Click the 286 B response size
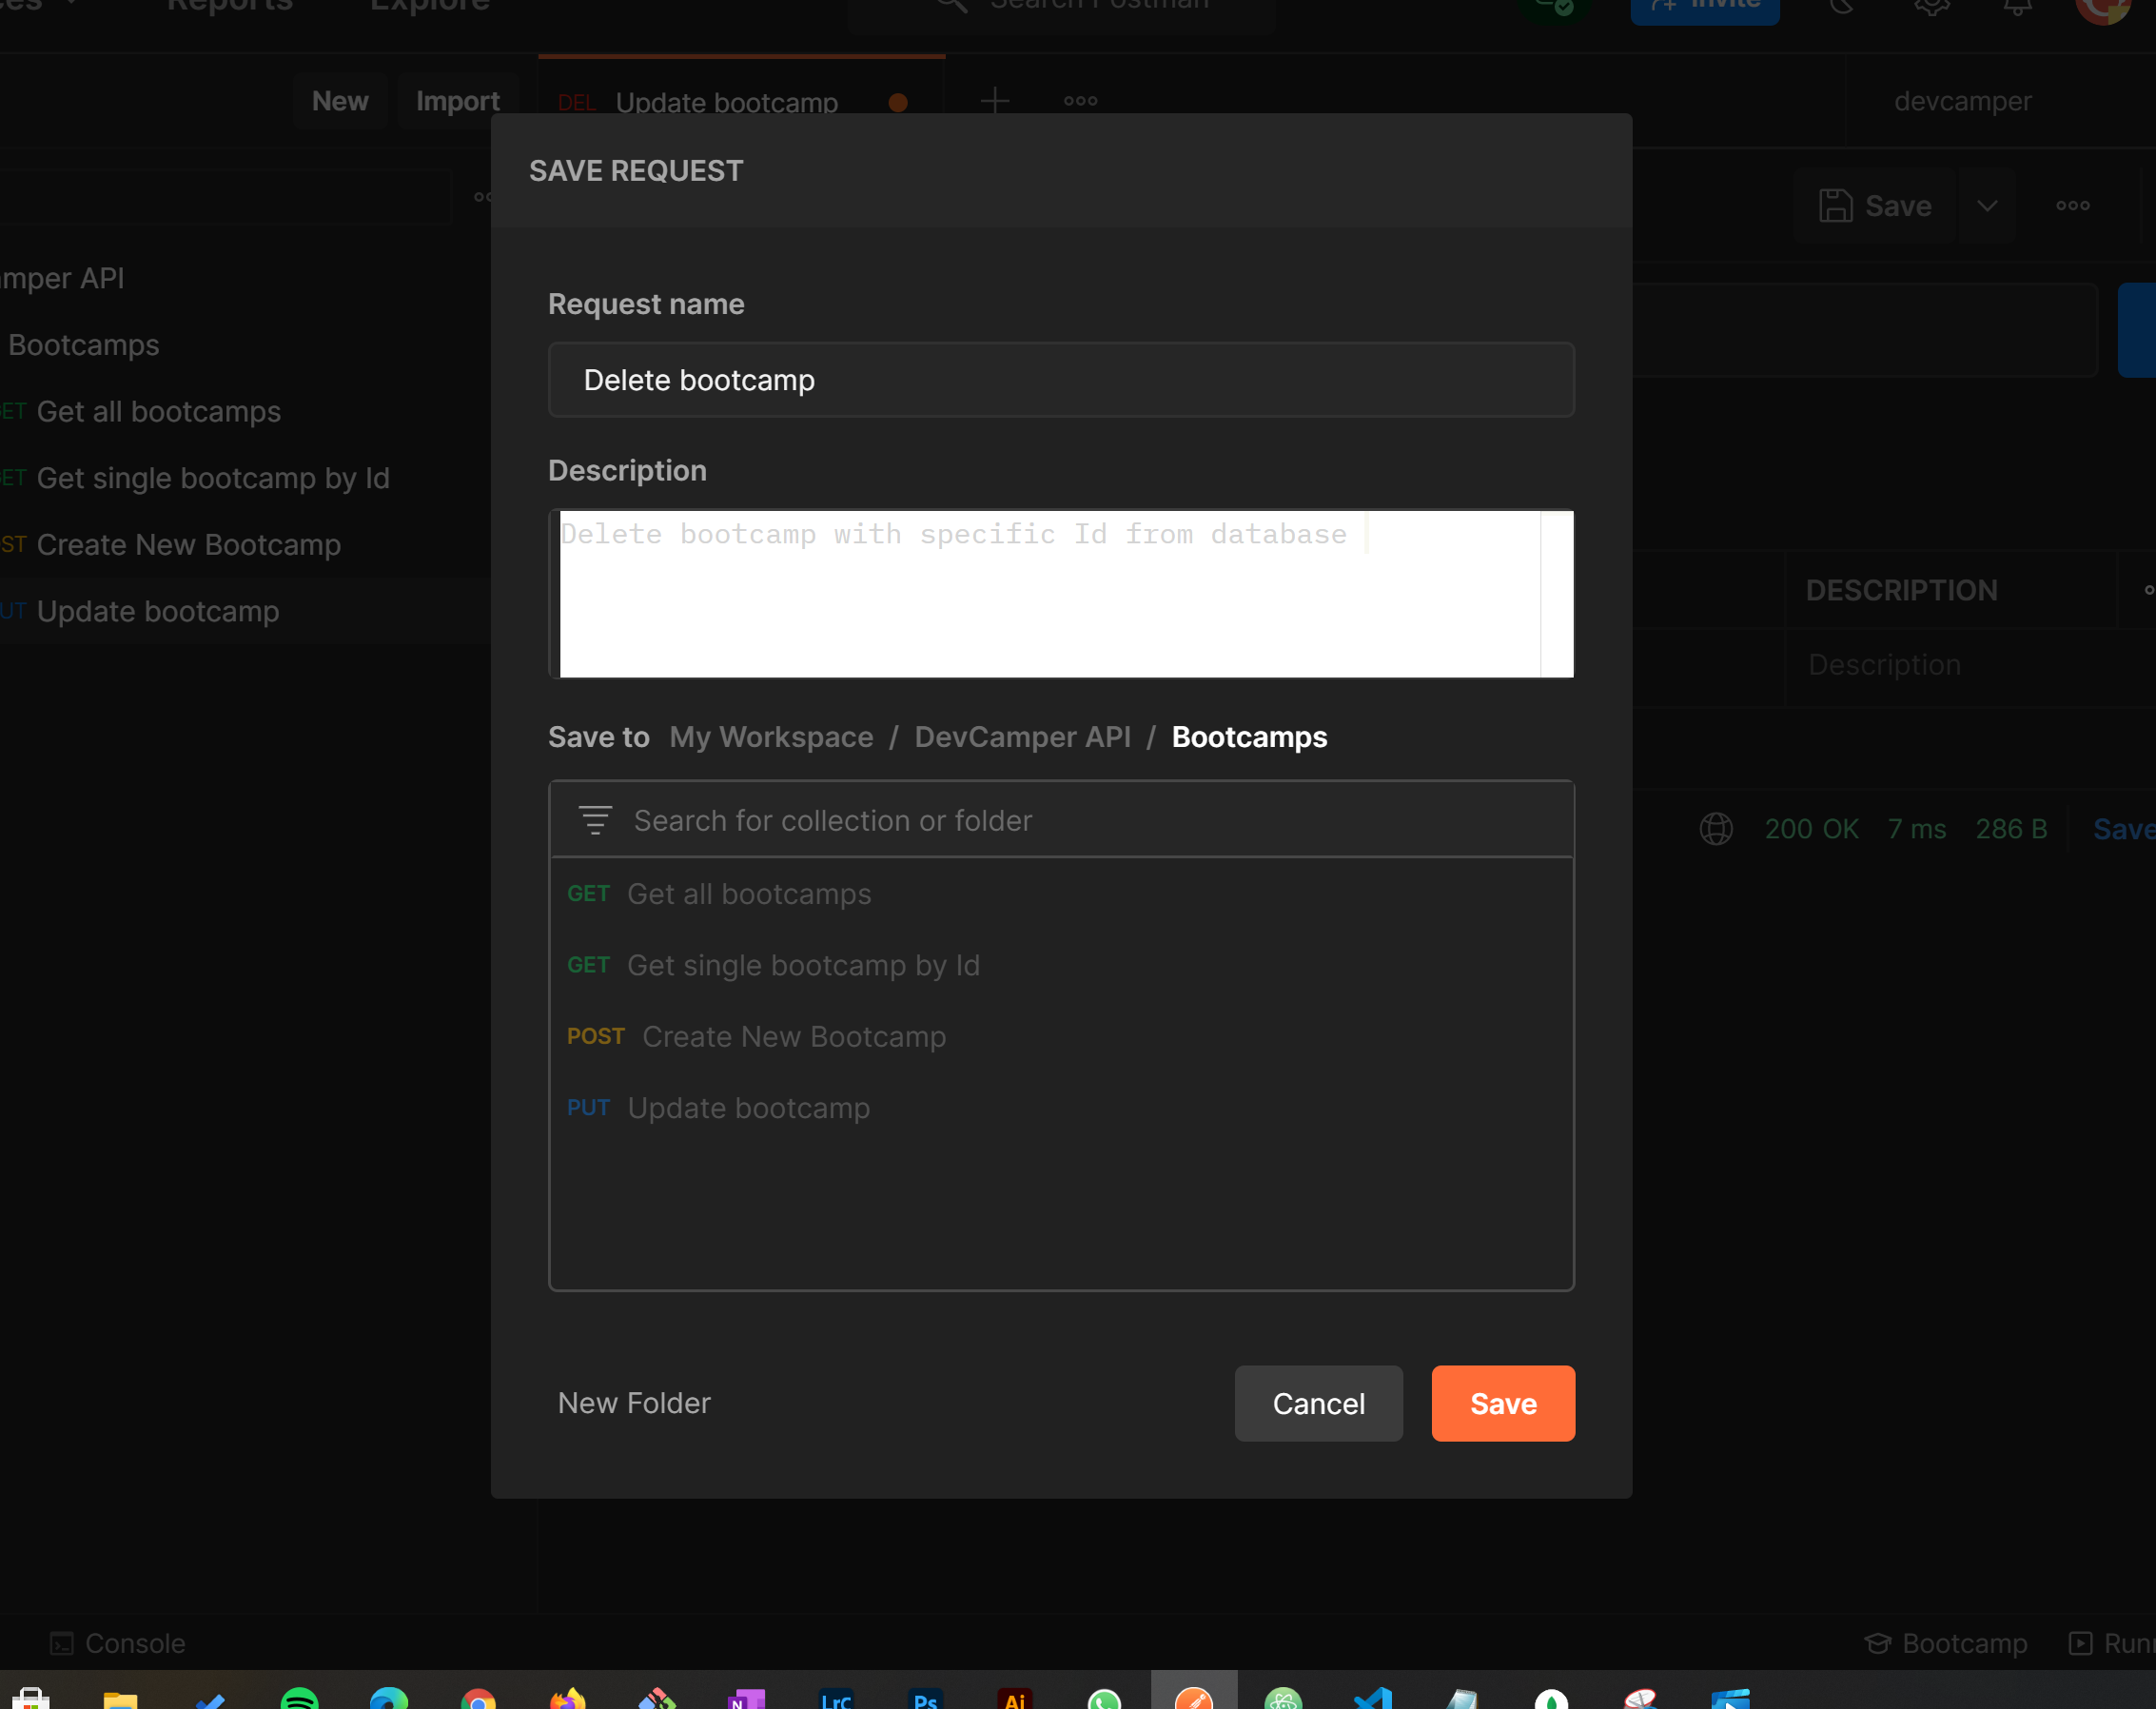Image resolution: width=2156 pixels, height=1709 pixels. click(2010, 829)
